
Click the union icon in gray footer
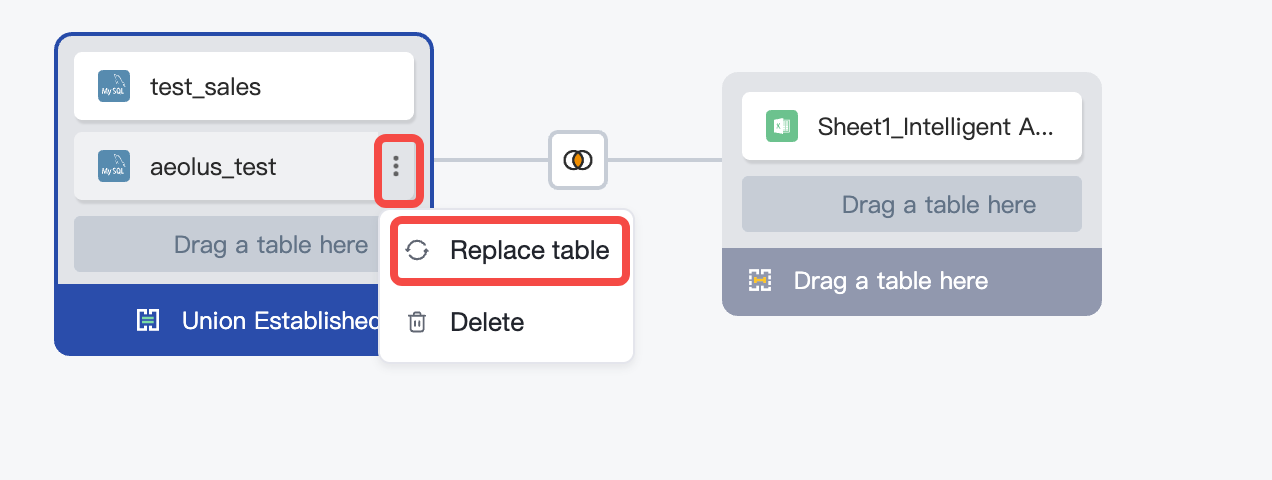760,281
